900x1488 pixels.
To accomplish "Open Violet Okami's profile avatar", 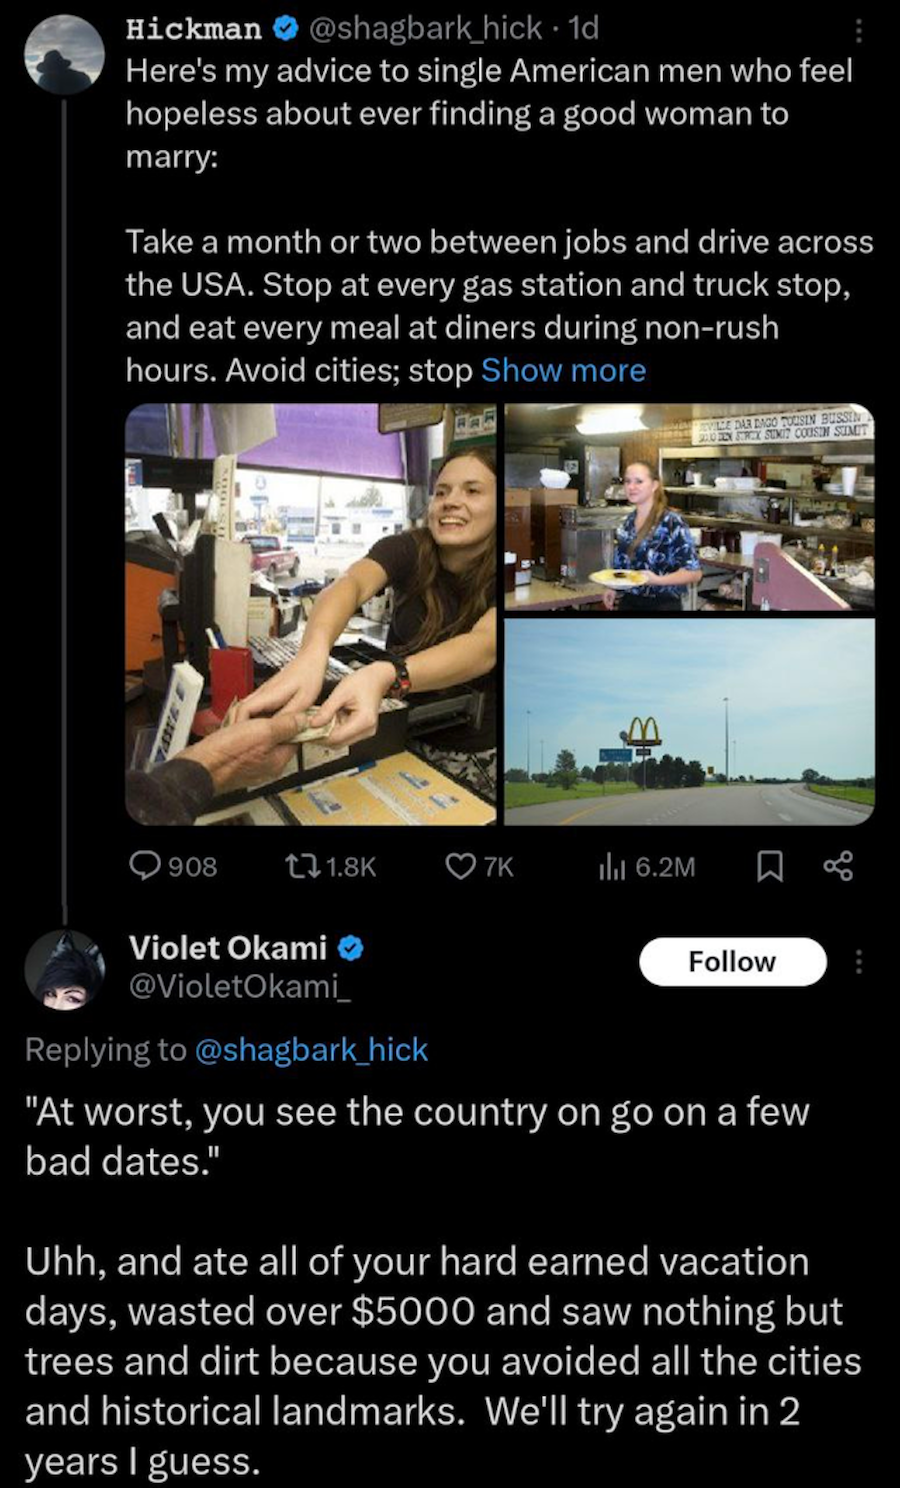I will (x=65, y=967).
